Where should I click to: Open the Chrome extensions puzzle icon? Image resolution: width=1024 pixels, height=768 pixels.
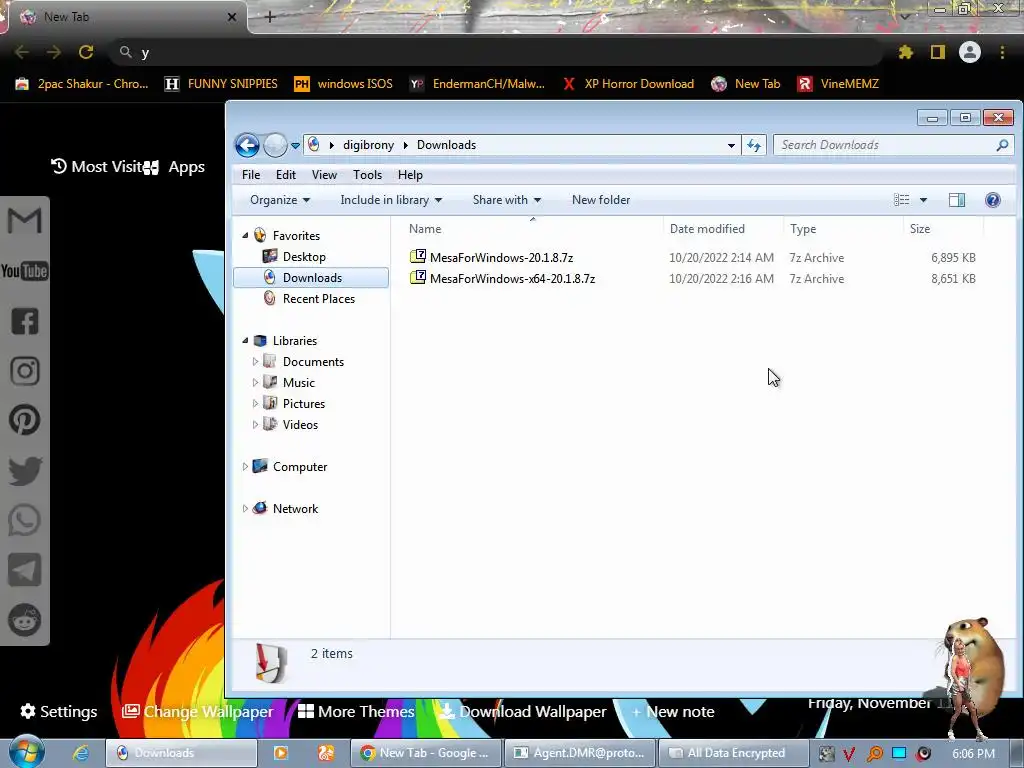(906, 52)
